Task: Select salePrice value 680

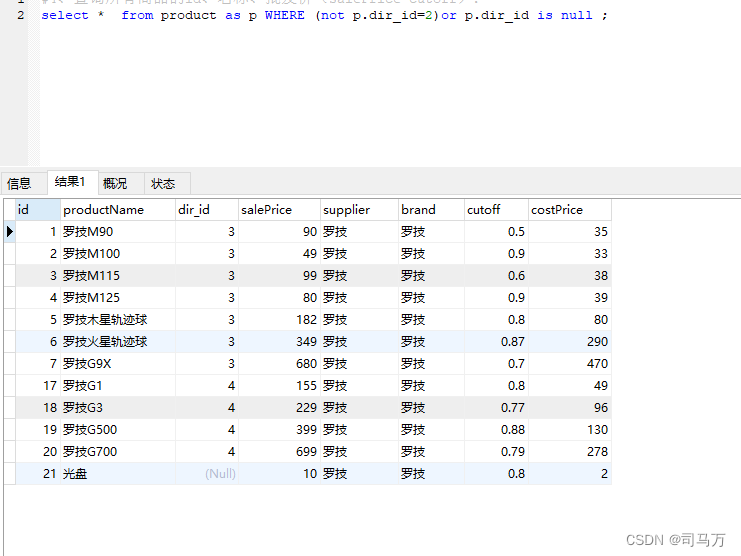Action: [x=279, y=364]
